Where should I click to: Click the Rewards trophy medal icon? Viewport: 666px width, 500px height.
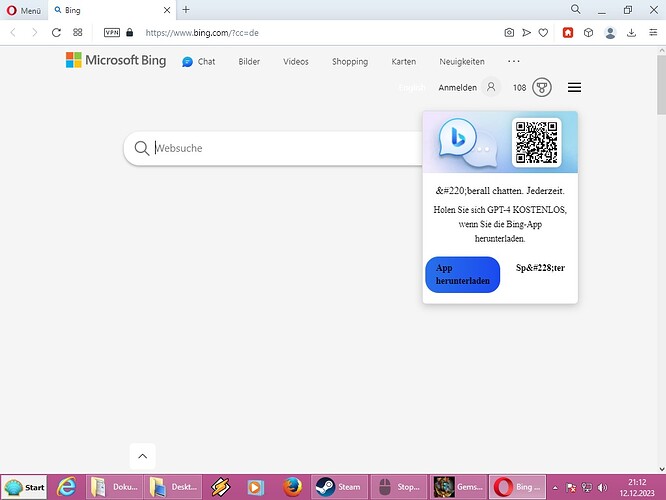point(542,88)
